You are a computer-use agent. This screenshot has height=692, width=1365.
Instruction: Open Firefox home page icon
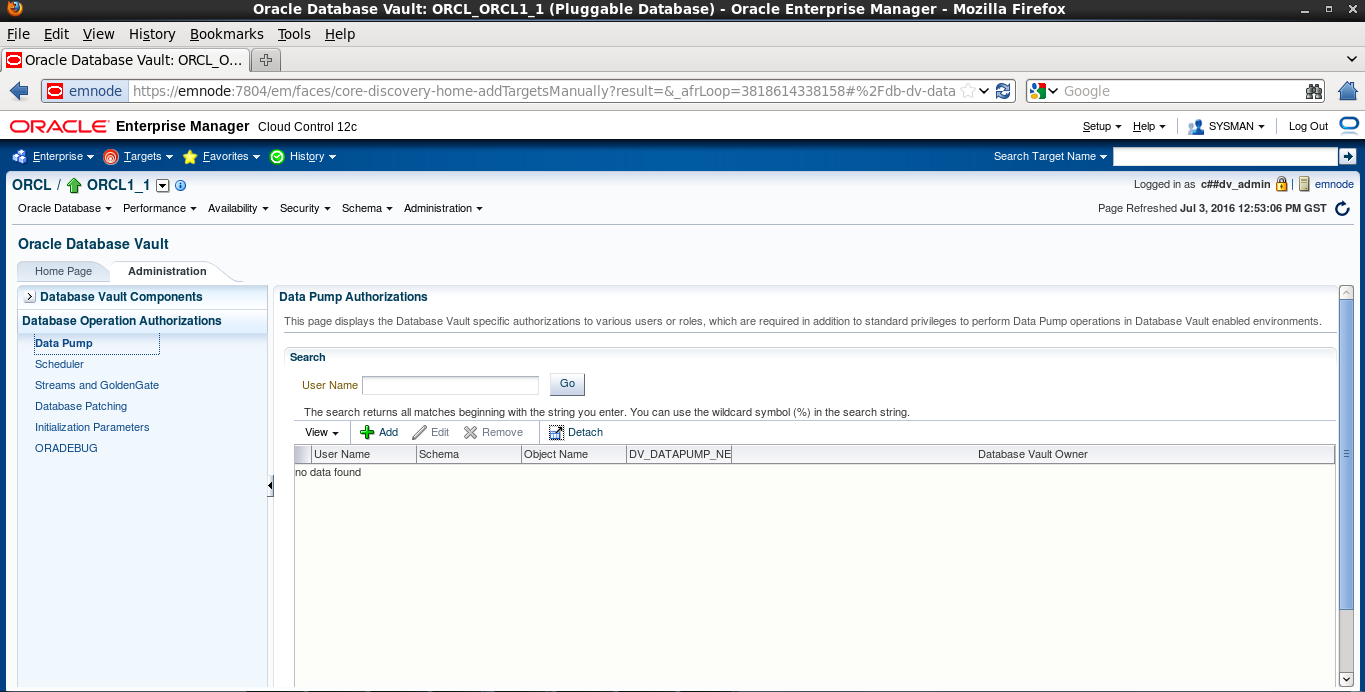click(x=1348, y=91)
